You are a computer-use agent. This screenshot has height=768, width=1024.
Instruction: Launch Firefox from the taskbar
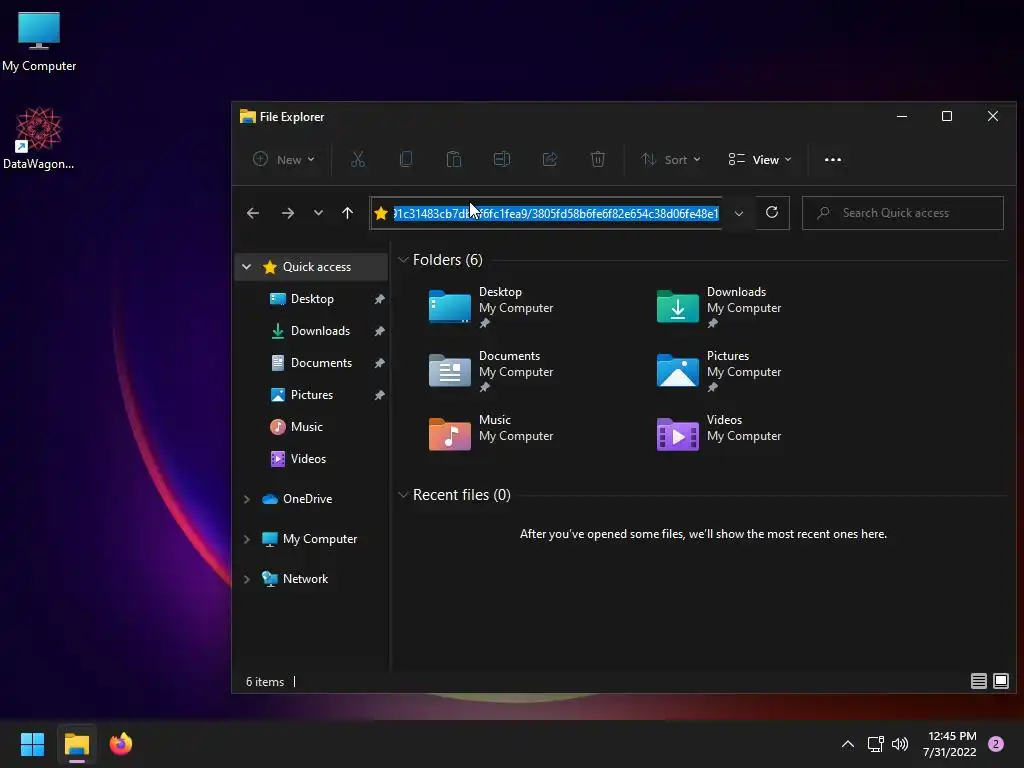coord(121,744)
